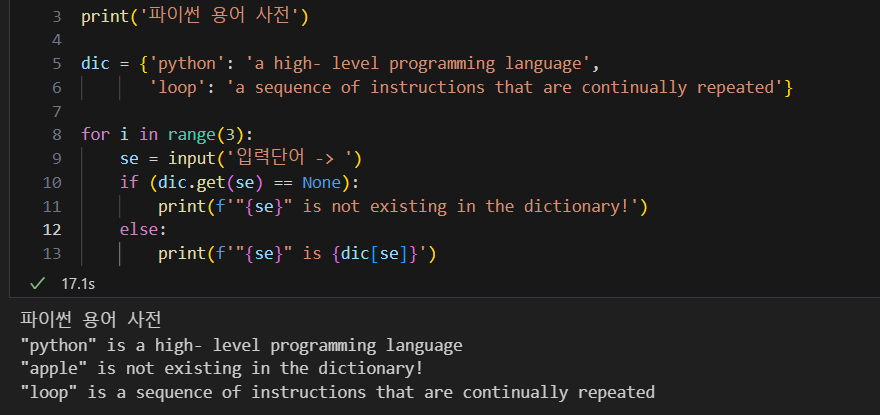Viewport: 880px width, 415px height.
Task: Click line number 7 in the gutter
Action: point(57,111)
